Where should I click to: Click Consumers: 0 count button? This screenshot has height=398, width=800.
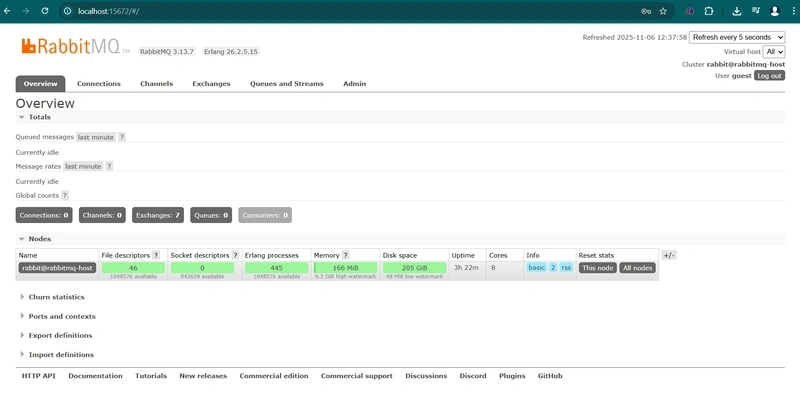(265, 215)
